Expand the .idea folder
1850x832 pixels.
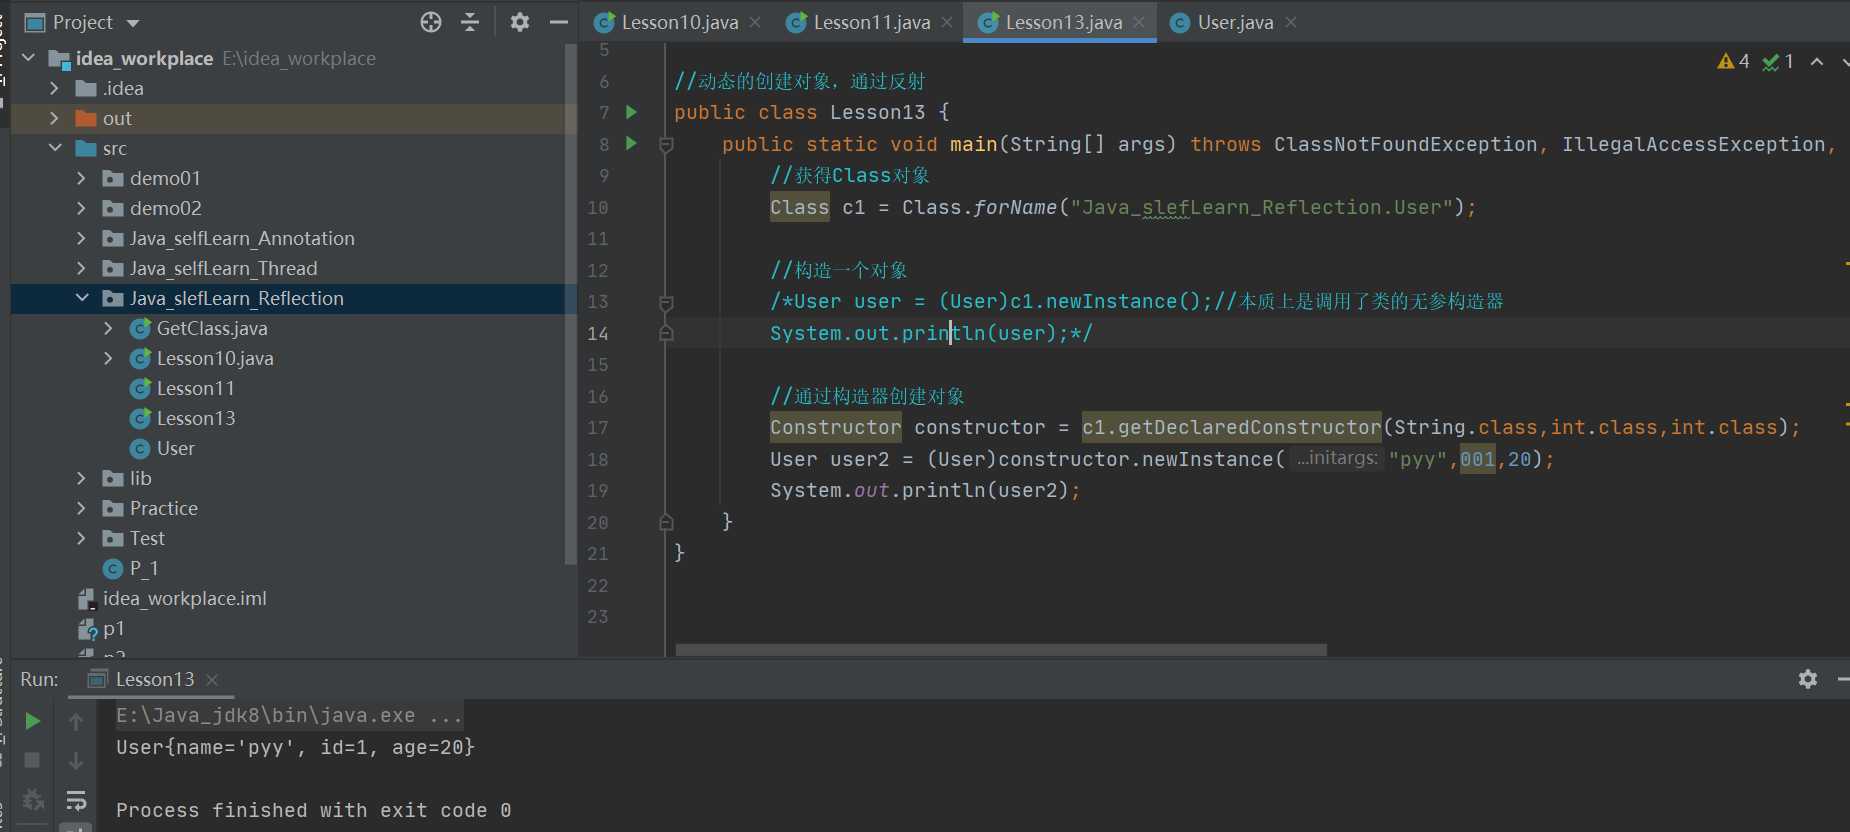tap(55, 88)
